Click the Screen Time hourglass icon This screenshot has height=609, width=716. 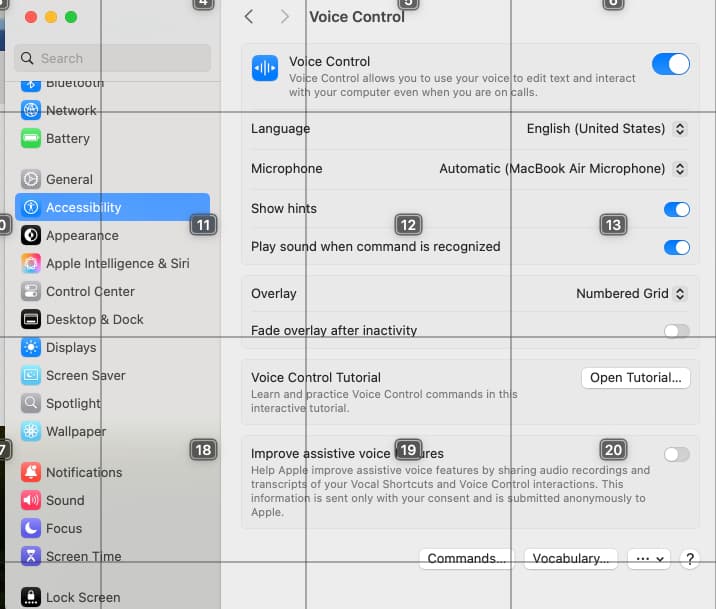(x=31, y=556)
